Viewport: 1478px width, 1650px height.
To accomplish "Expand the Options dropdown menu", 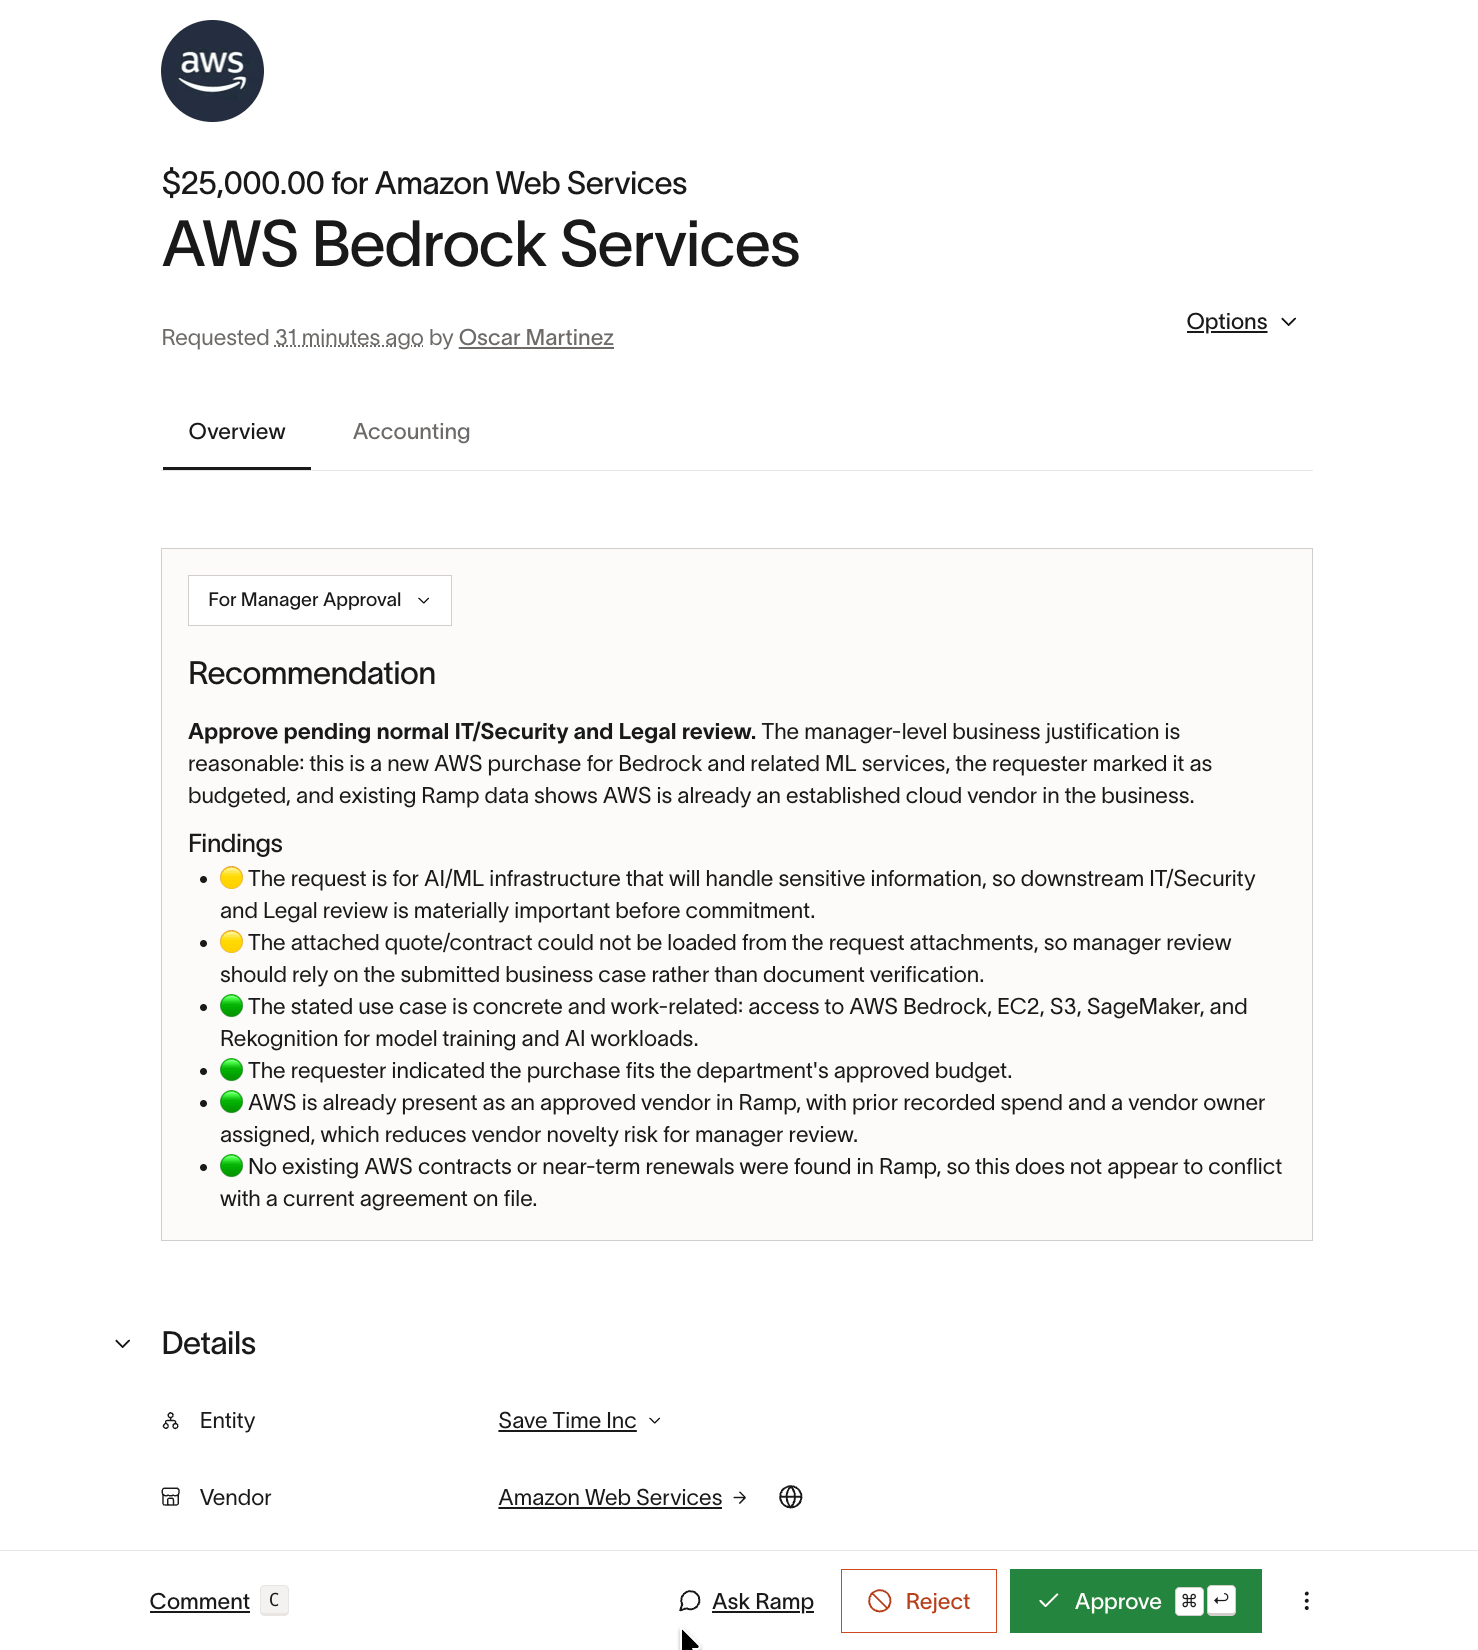I will [x=1242, y=322].
